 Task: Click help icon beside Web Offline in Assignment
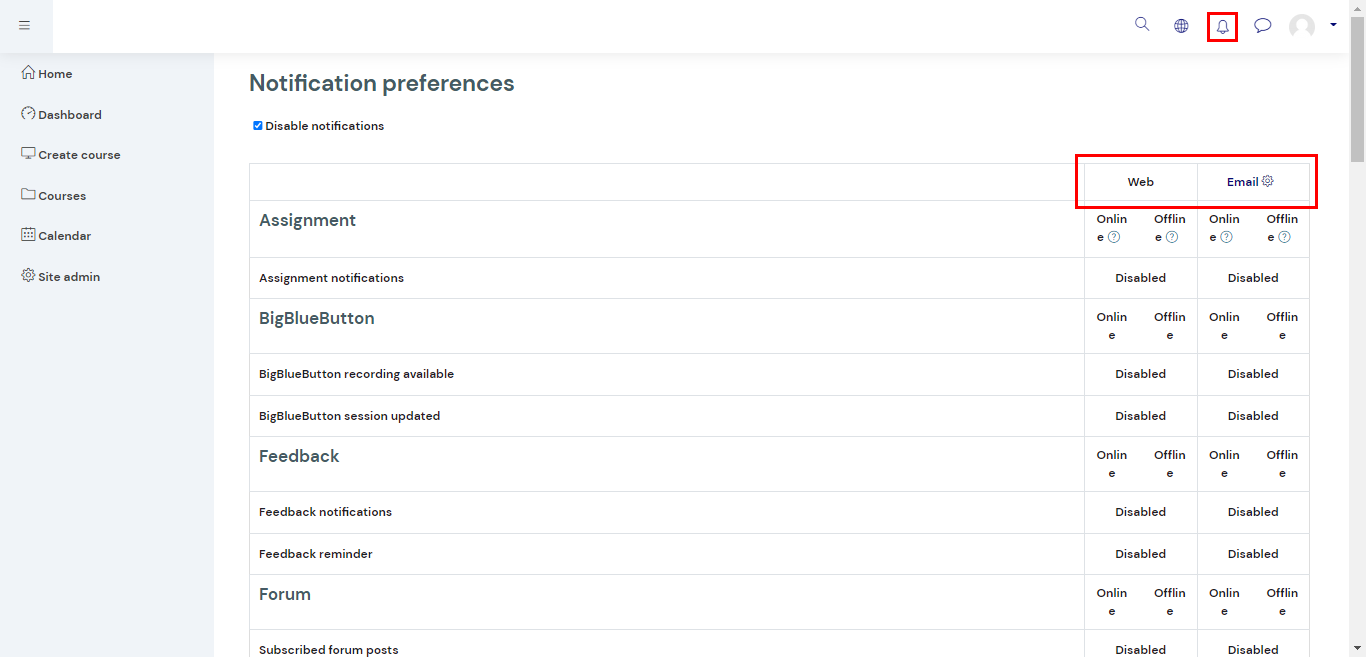pos(1172,237)
